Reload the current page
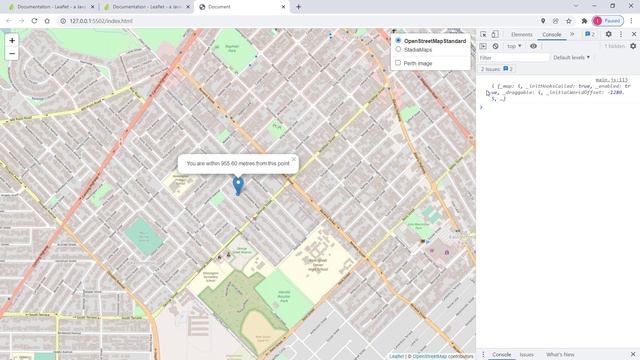The image size is (640, 360). point(34,21)
